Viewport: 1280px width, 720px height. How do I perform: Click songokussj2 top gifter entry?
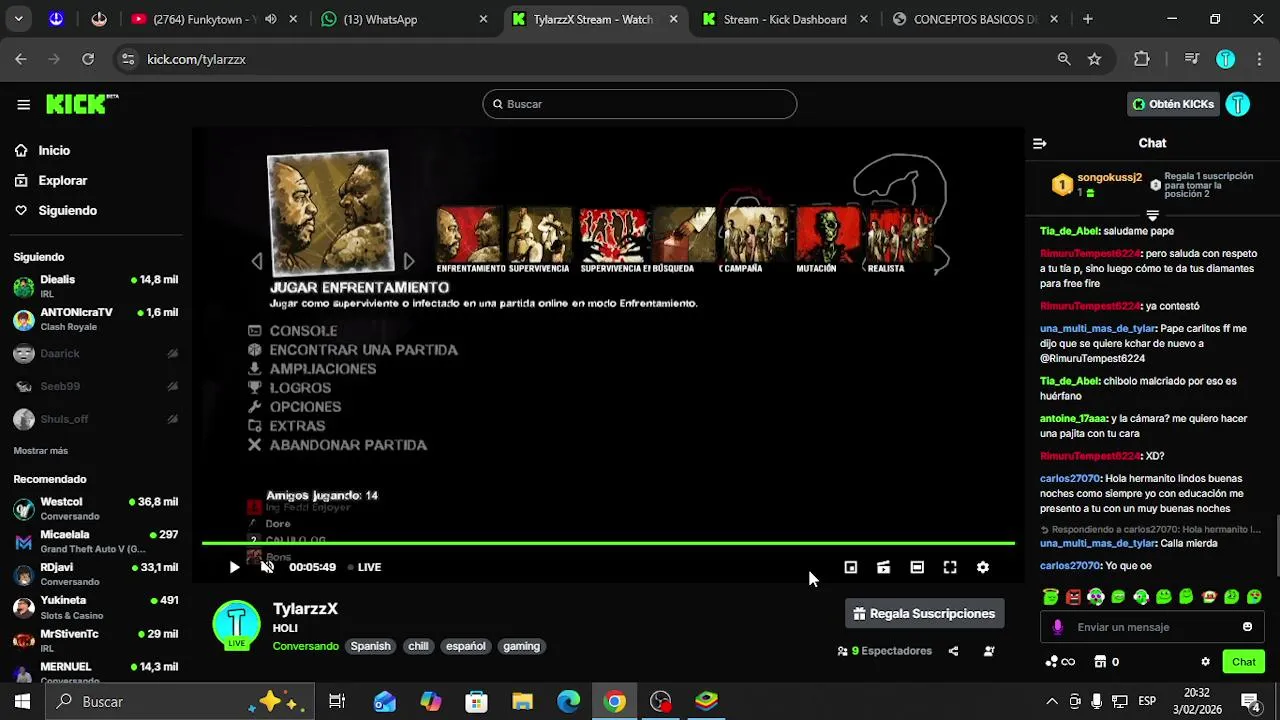[1095, 185]
